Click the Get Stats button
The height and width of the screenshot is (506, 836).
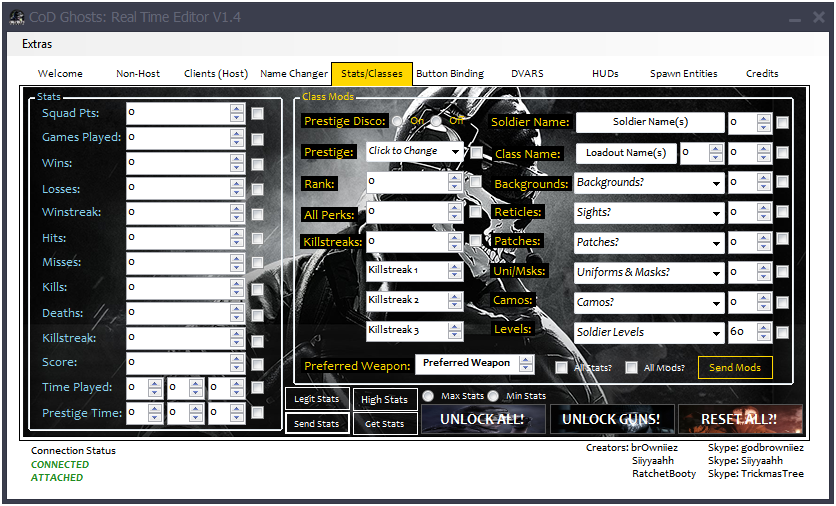point(384,424)
